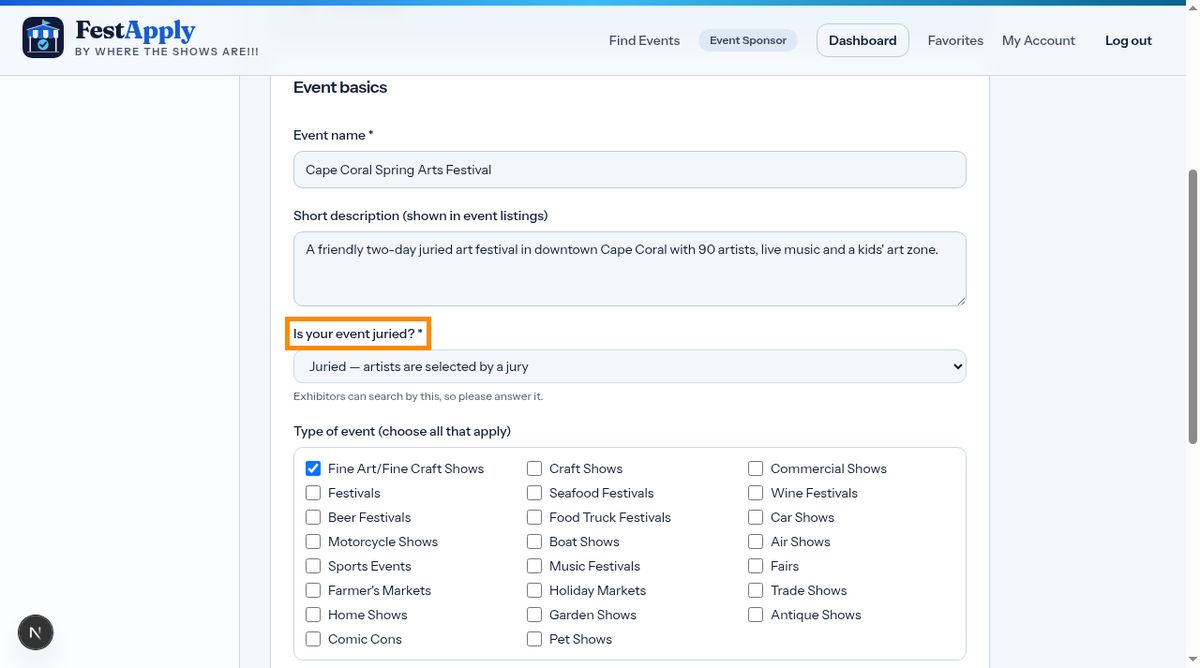The image size is (1200, 668).
Task: Open My Account link
Action: pyautogui.click(x=1038, y=40)
